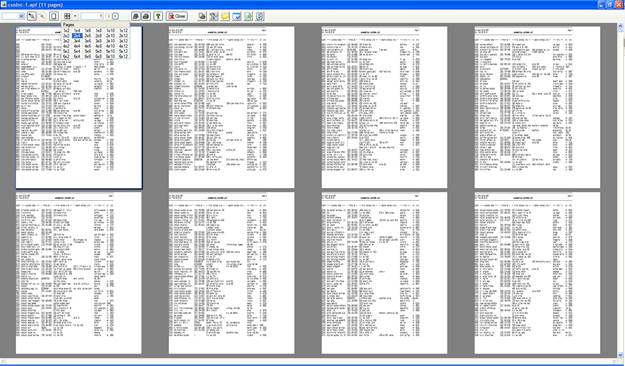Click the second printer icon beside it
Viewport: 625px width, 366px height.
(146, 16)
